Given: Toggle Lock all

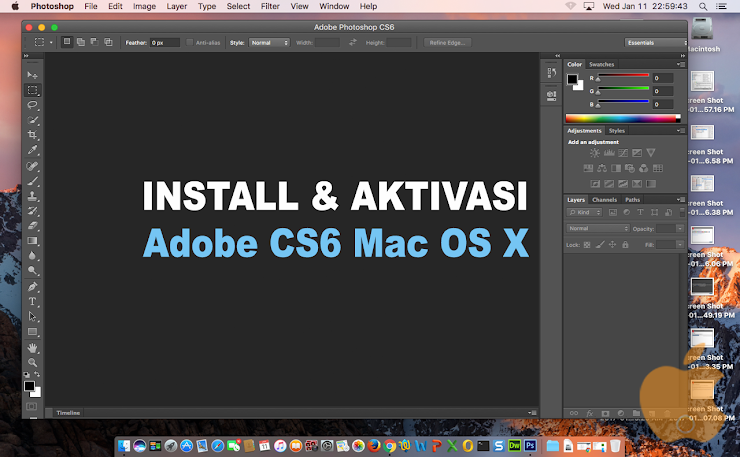Looking at the screenshot, I should pyautogui.click(x=625, y=245).
